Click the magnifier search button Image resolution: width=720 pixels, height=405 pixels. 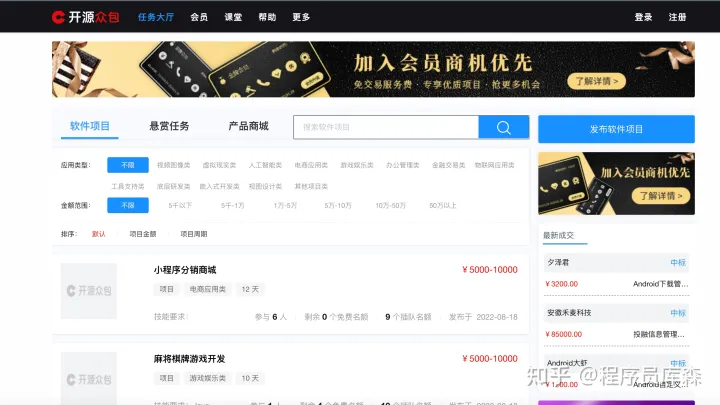click(x=504, y=127)
